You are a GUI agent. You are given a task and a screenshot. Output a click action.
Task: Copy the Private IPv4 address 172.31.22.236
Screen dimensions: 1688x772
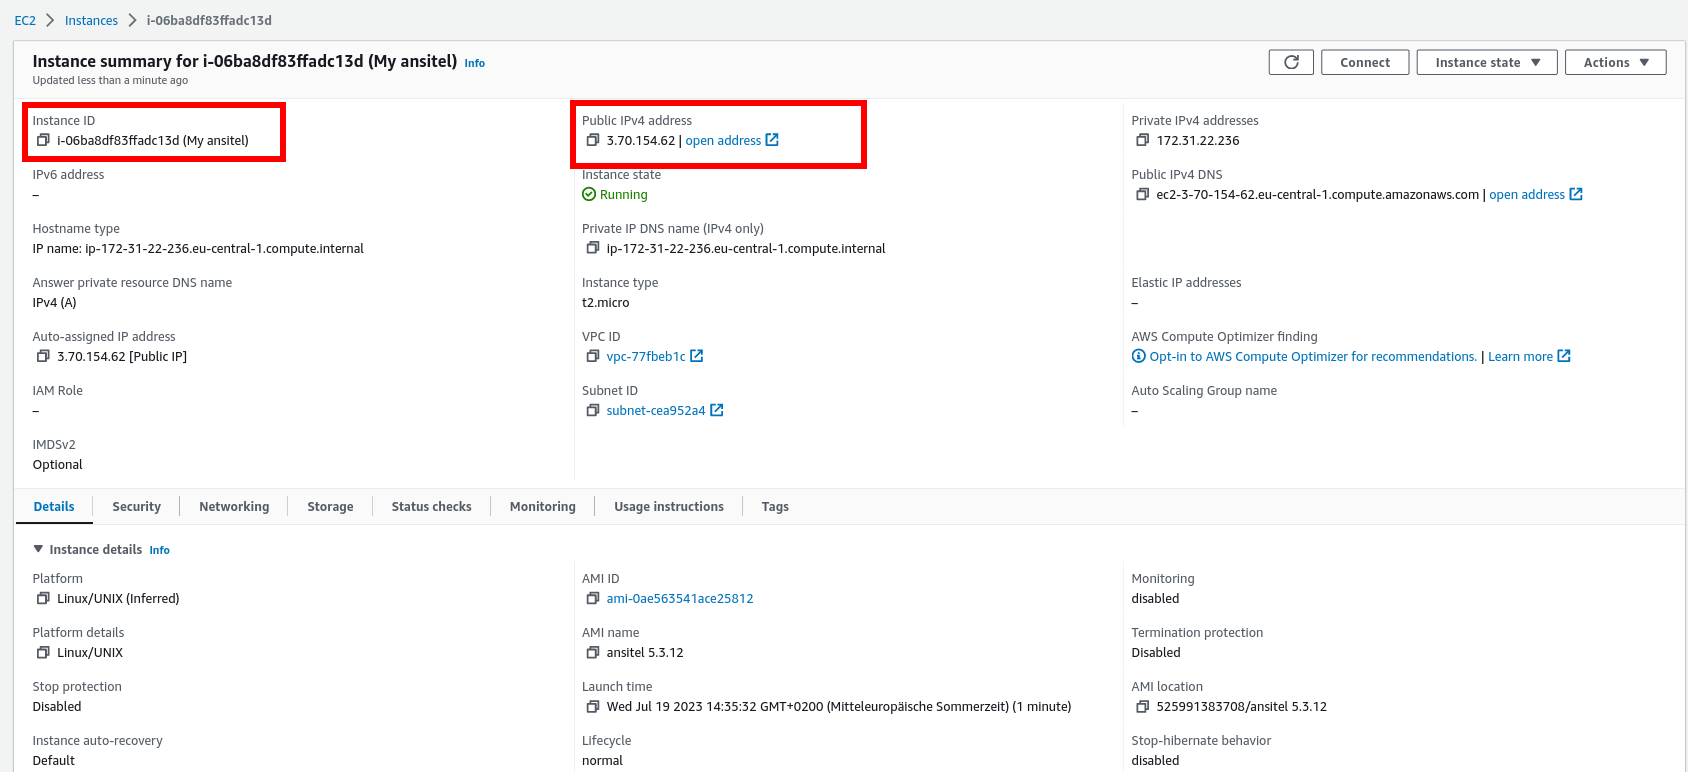[x=1142, y=141]
